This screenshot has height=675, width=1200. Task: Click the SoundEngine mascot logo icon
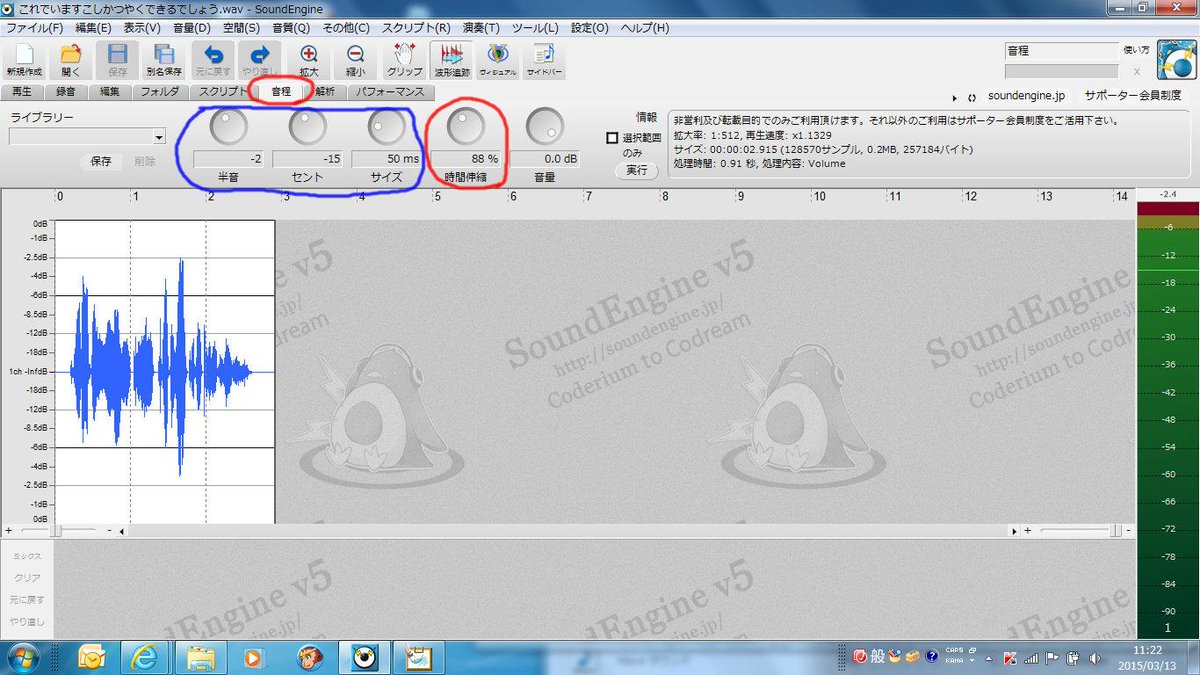click(1176, 59)
